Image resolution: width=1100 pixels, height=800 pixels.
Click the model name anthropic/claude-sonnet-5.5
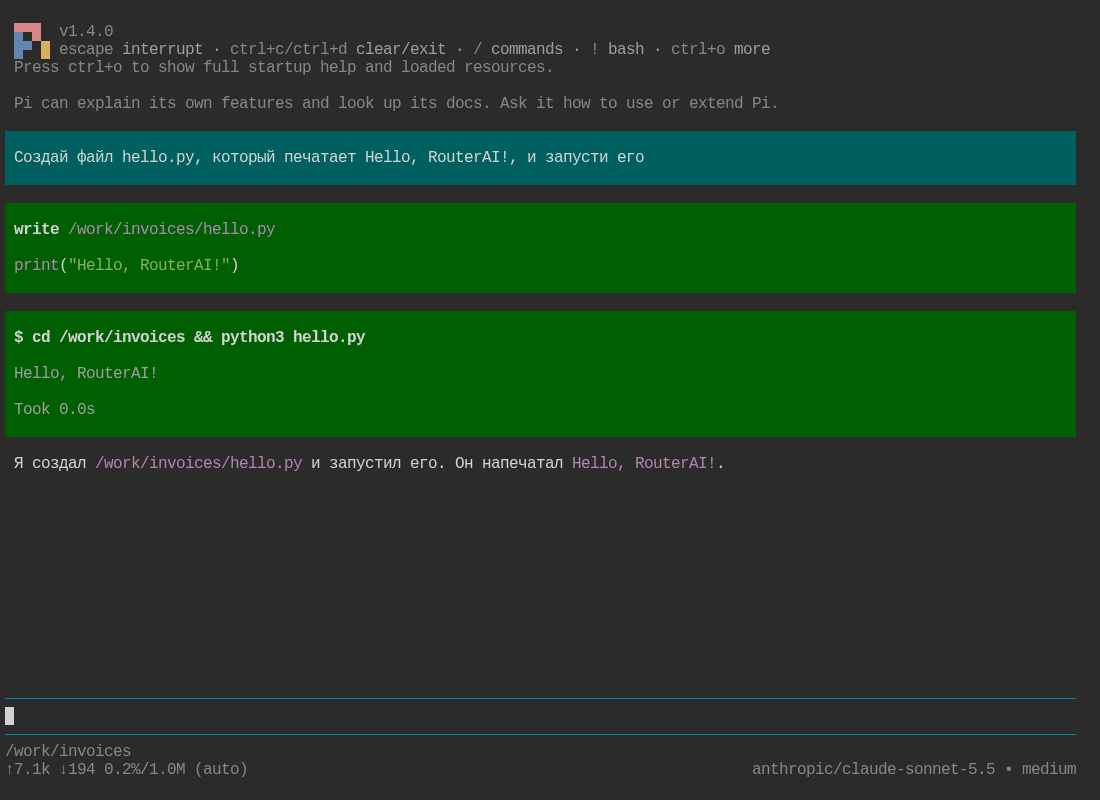pyautogui.click(x=873, y=769)
